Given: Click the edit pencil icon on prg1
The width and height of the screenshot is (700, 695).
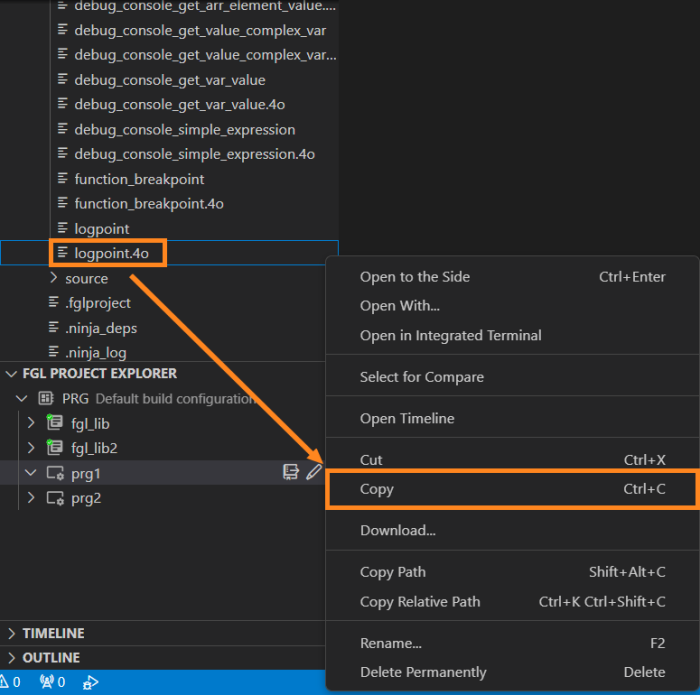Looking at the screenshot, I should coord(314,472).
